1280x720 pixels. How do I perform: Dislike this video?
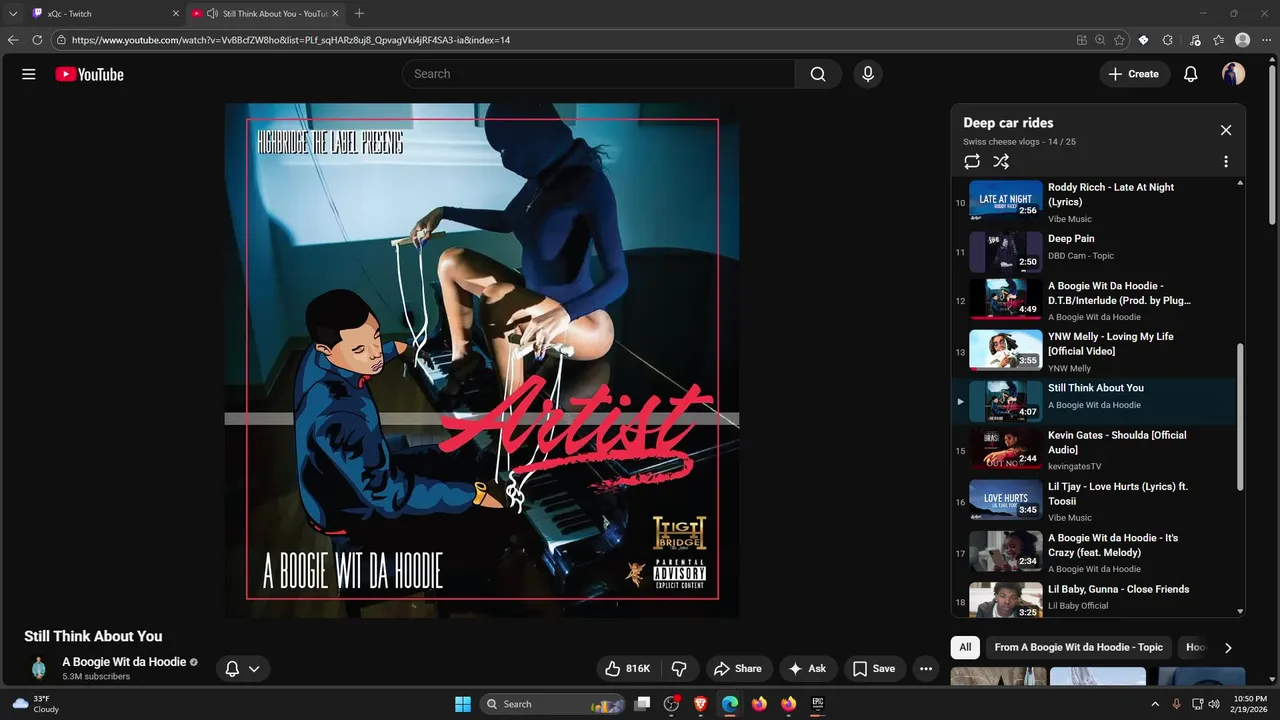(679, 669)
